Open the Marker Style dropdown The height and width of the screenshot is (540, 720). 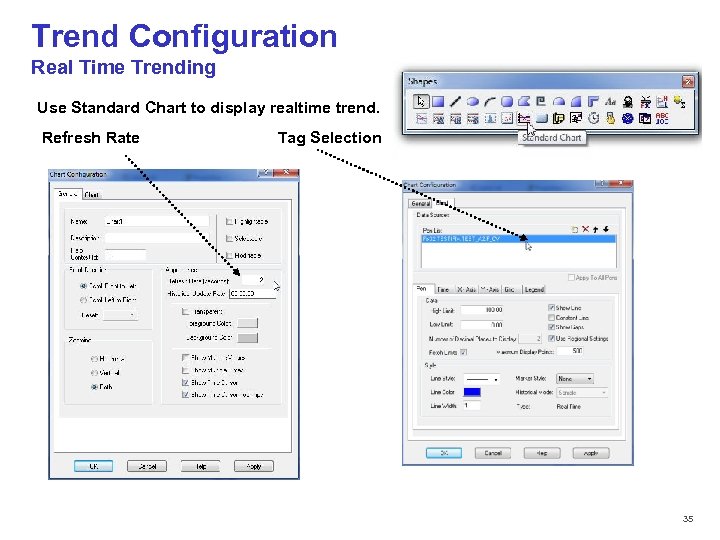(575, 379)
